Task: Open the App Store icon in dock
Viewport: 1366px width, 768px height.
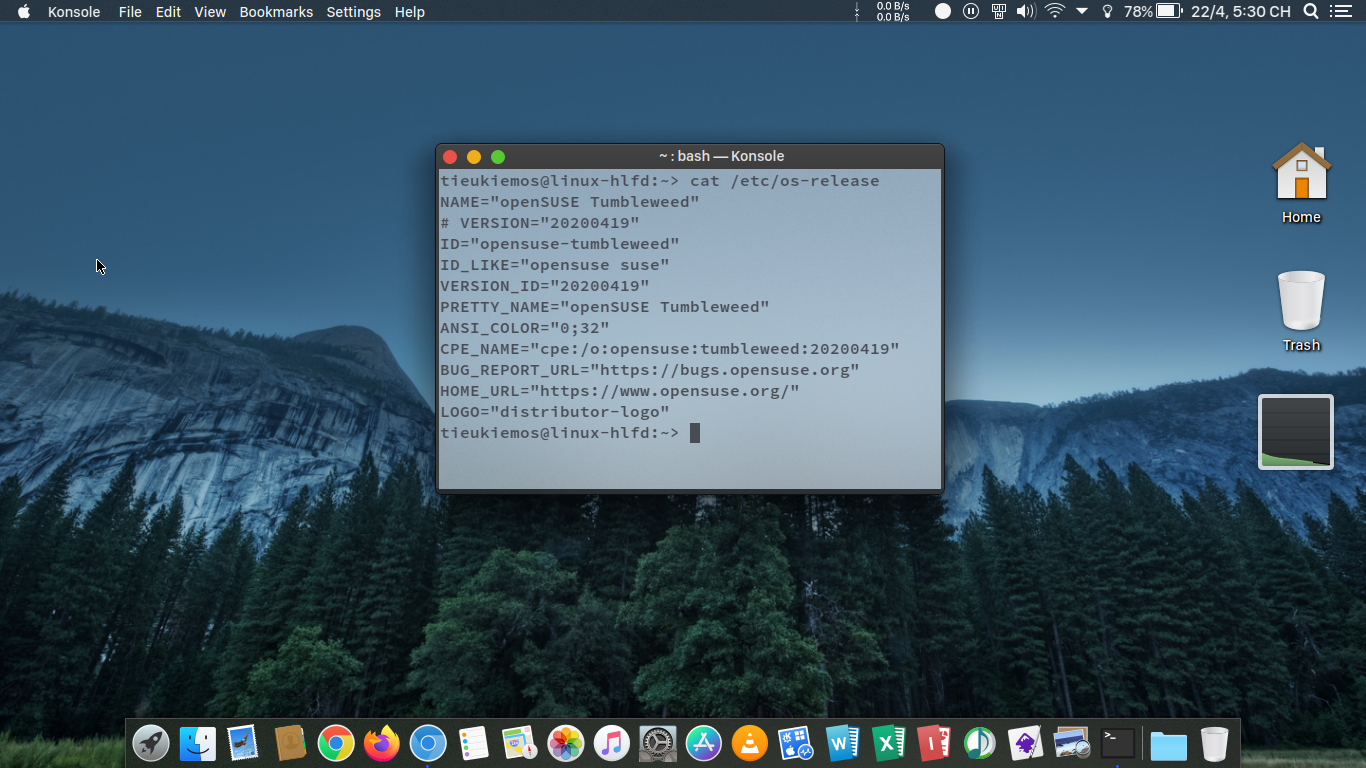Action: click(704, 743)
